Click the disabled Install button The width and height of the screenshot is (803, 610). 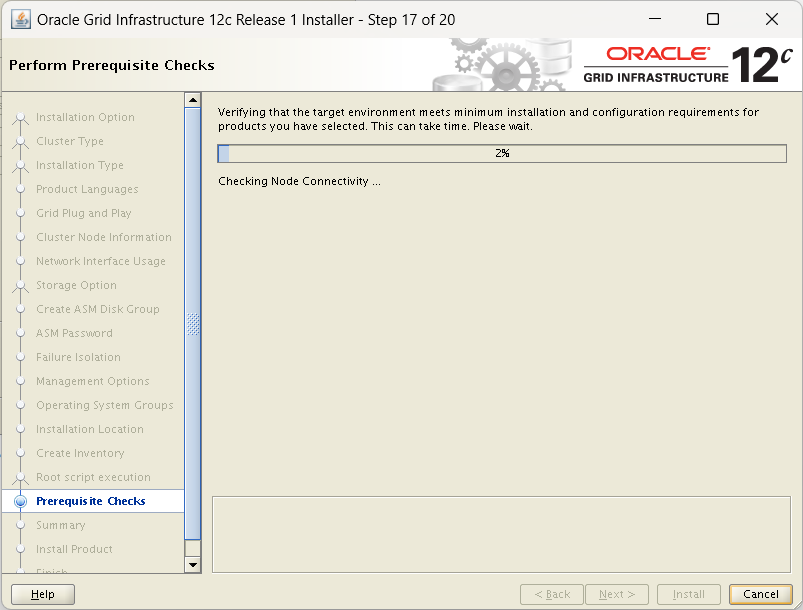tap(689, 594)
